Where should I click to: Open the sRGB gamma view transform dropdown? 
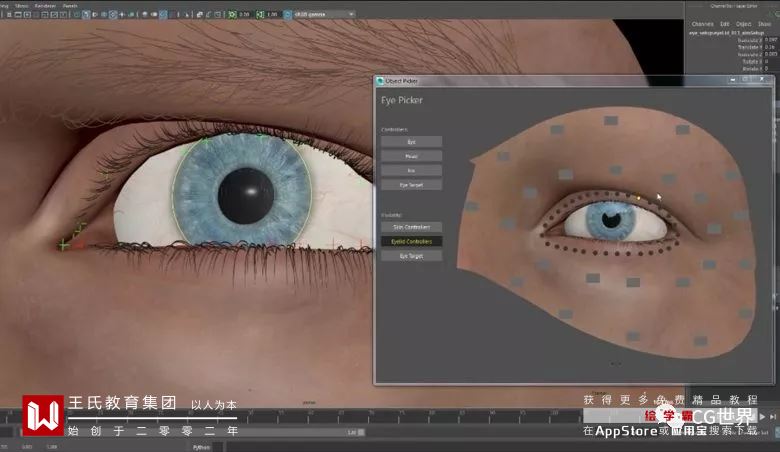(x=324, y=14)
